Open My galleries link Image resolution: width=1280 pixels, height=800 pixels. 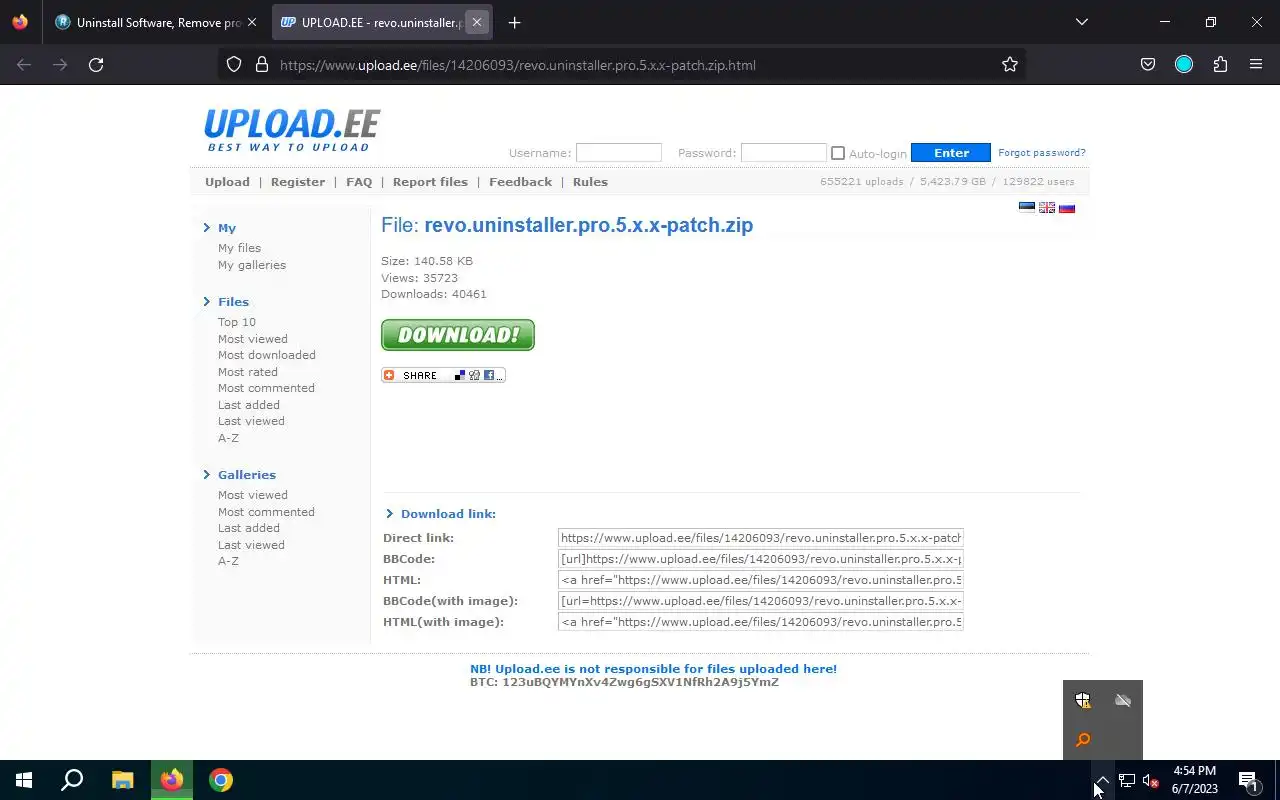click(x=252, y=265)
